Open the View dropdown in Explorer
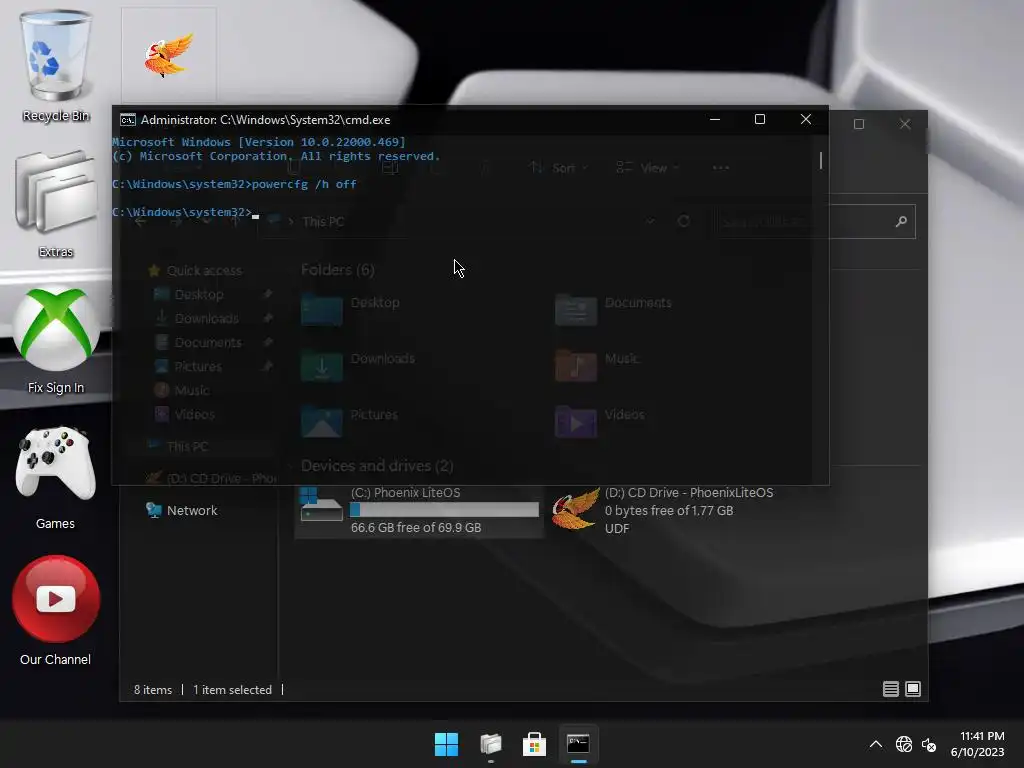The image size is (1024, 768). 648,168
